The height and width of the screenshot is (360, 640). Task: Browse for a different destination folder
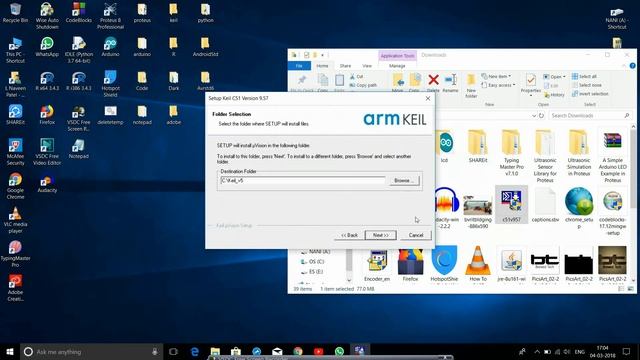(404, 180)
